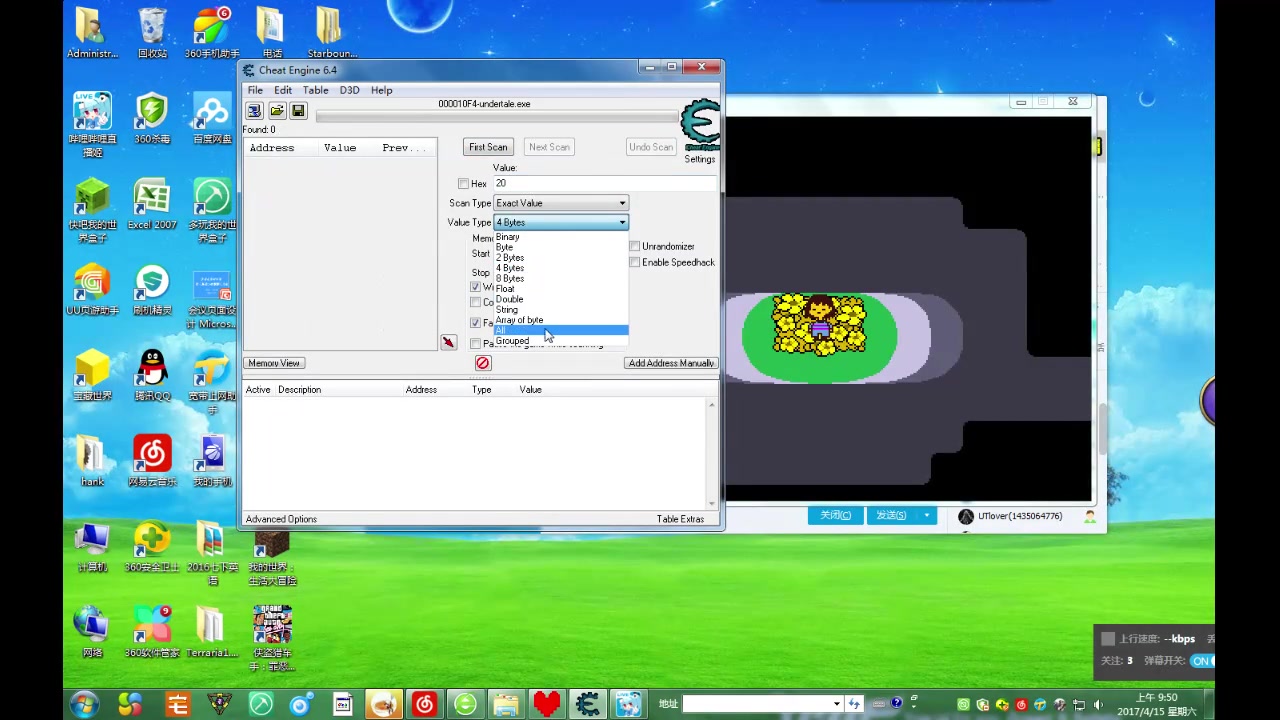Open the Recycle Bin desktop icon
The height and width of the screenshot is (720, 1280).
(152, 34)
